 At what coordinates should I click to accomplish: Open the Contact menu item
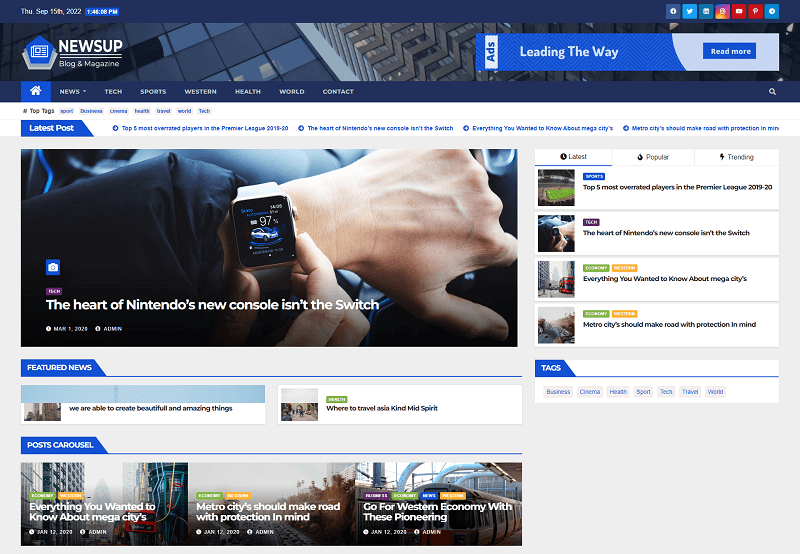pos(338,92)
